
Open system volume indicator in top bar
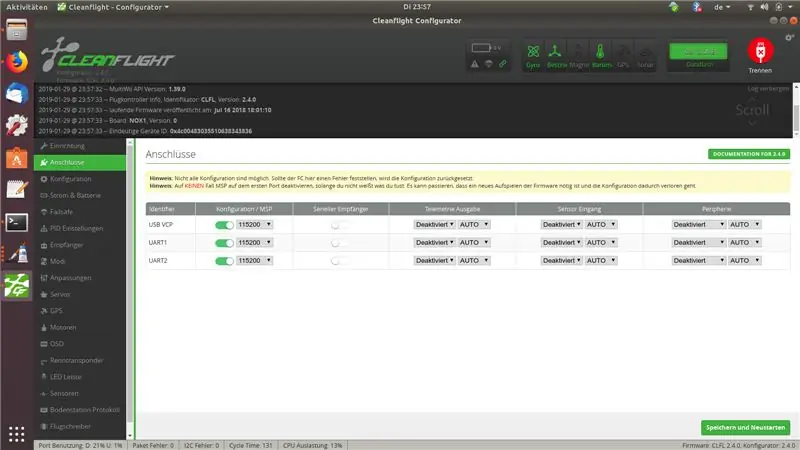click(764, 7)
